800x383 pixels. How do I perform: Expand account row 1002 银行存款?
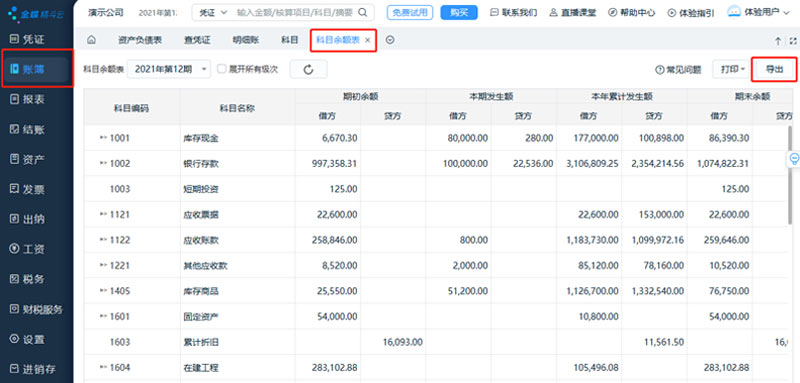104,163
